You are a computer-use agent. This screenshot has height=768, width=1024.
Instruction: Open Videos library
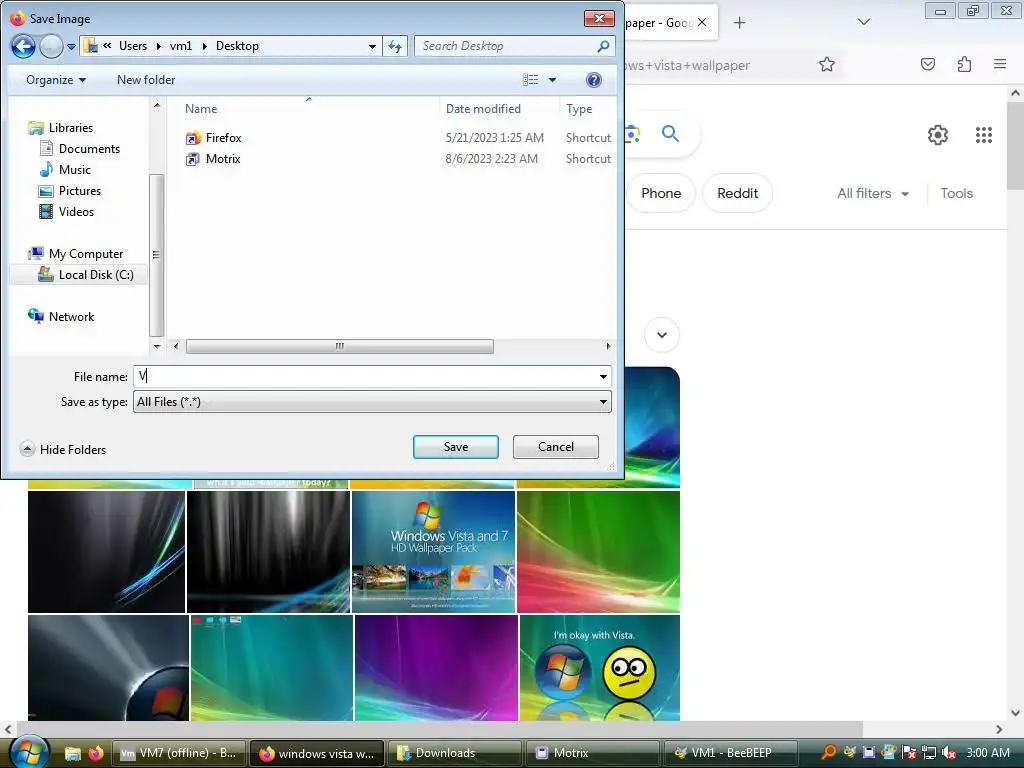76,212
